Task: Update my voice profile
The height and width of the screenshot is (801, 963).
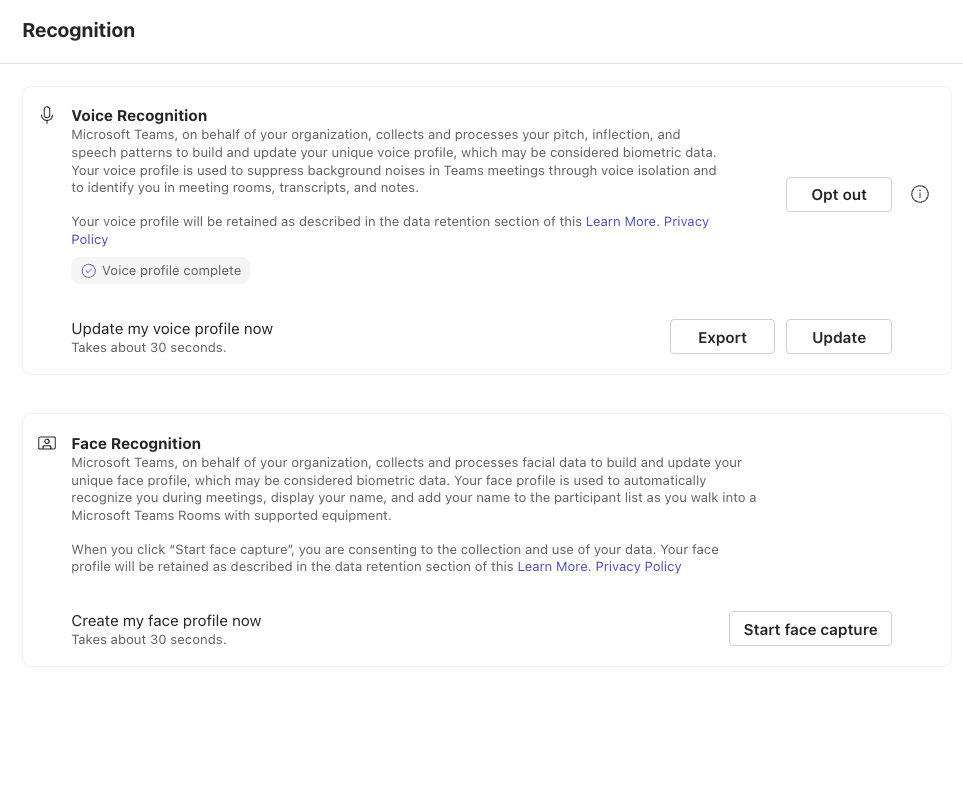Action: 838,337
